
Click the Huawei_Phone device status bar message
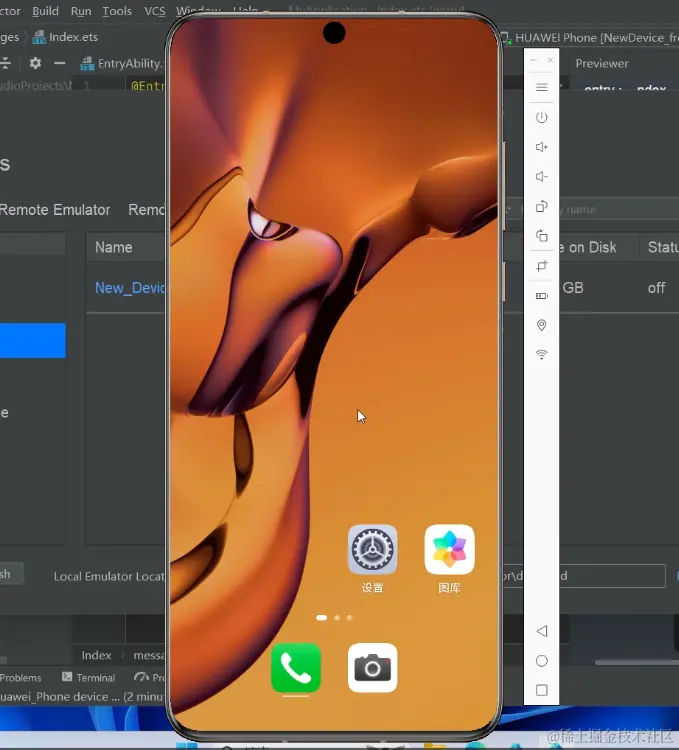(x=82, y=696)
